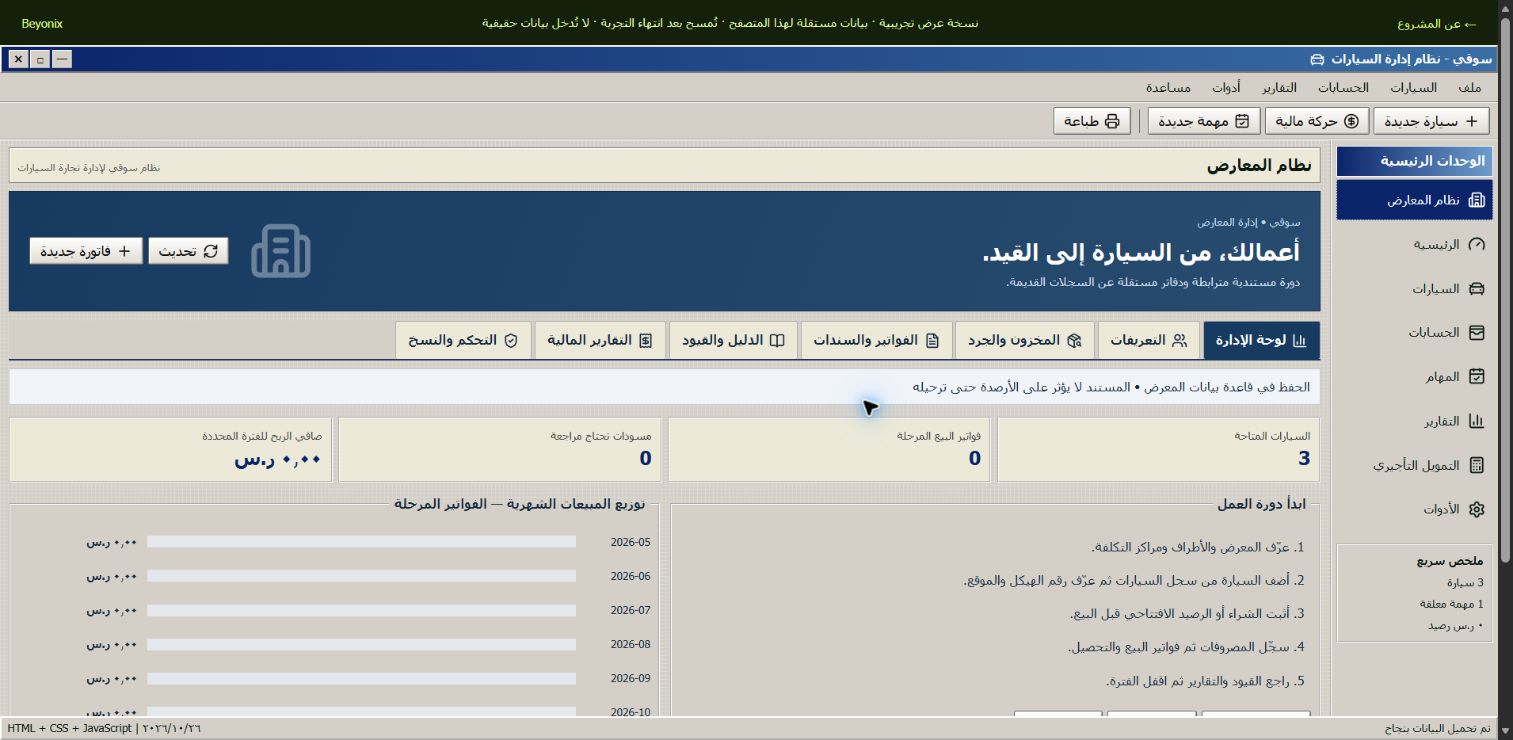Click the document icon on الفواتير والسندات tab
Image resolution: width=1513 pixels, height=740 pixels.
[932, 340]
